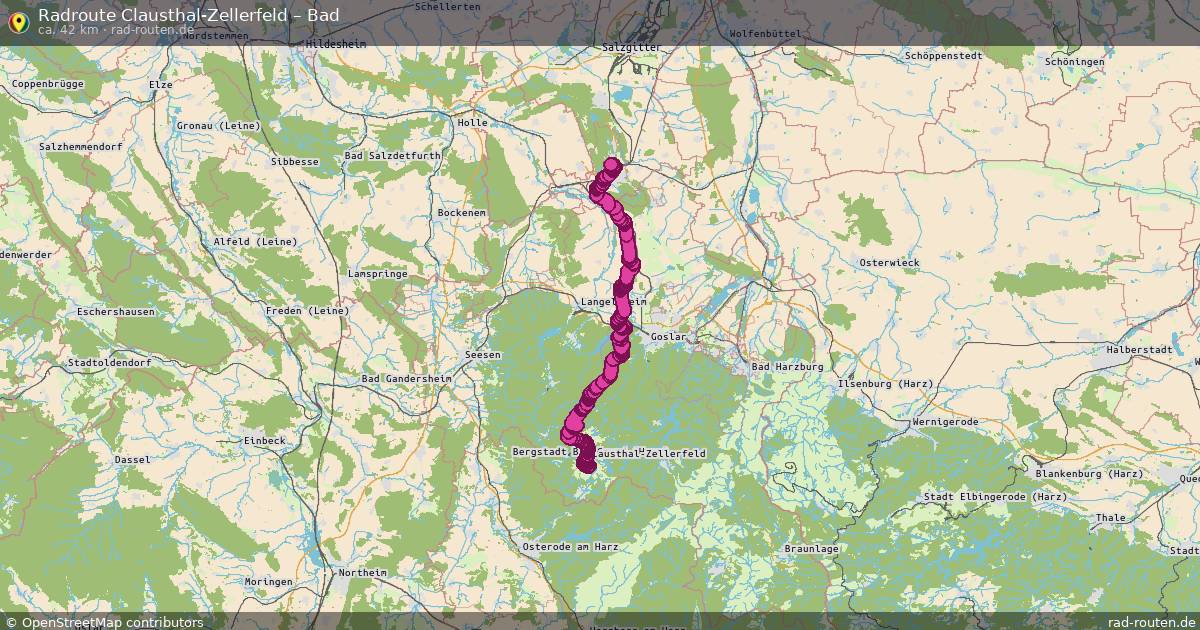
Task: Click the Hildesheim city label
Action: pos(338,46)
